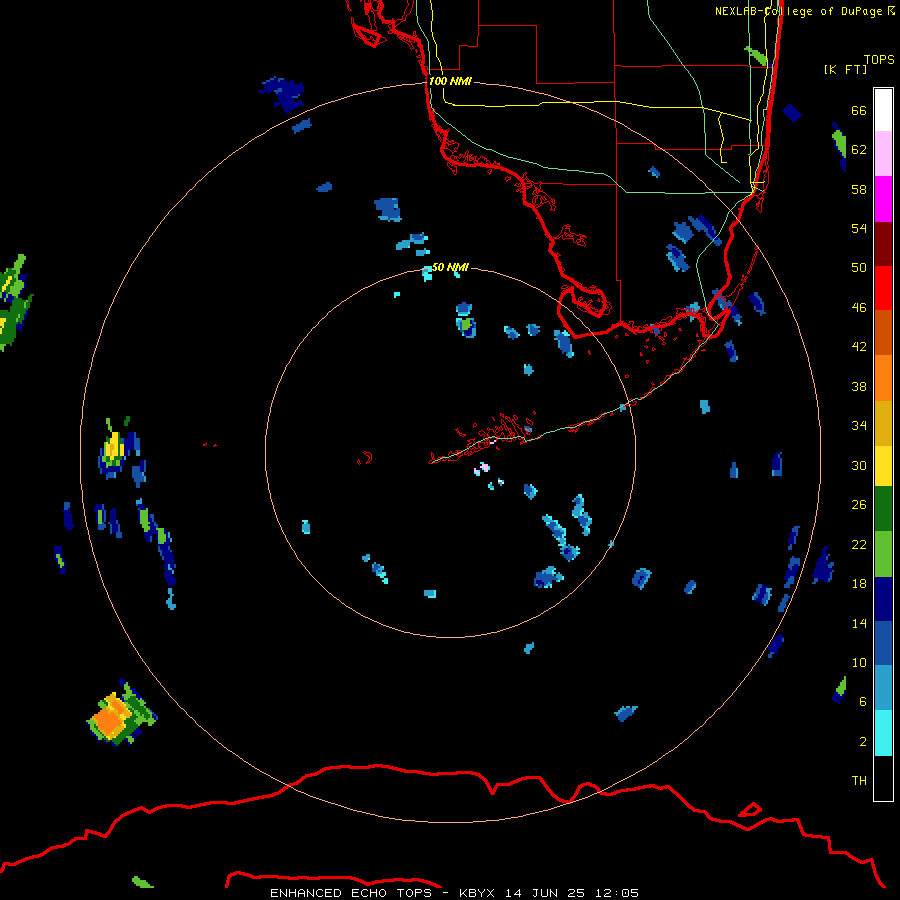Click the black TH swatch at the legend bottom
Viewport: 900px width, 900px height.
click(x=883, y=778)
